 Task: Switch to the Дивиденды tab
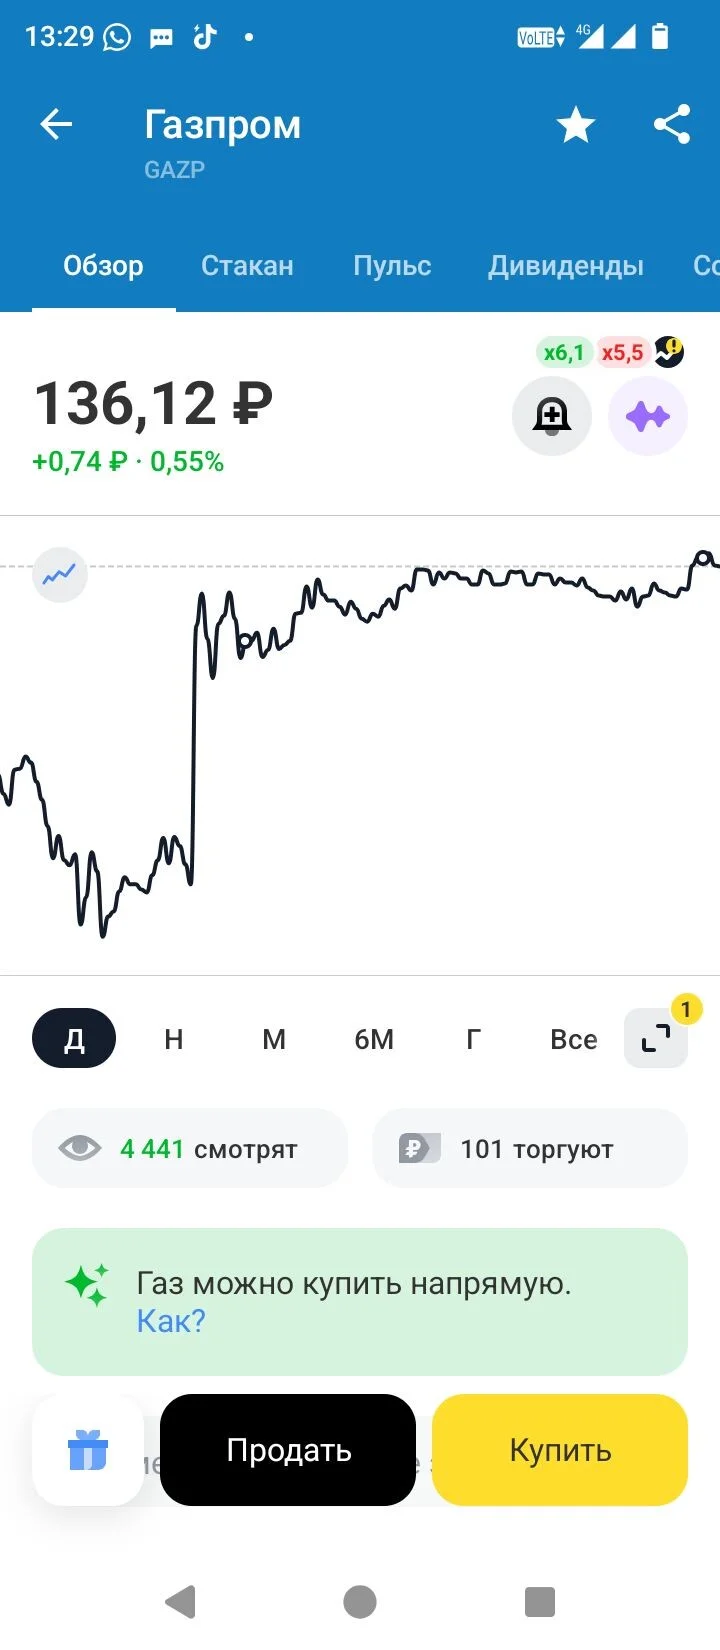566,265
